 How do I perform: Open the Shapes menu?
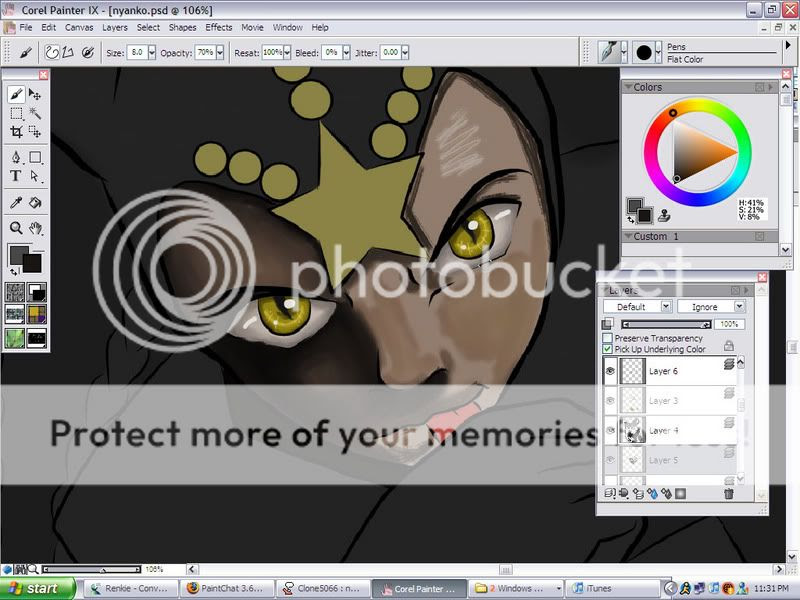(x=183, y=28)
